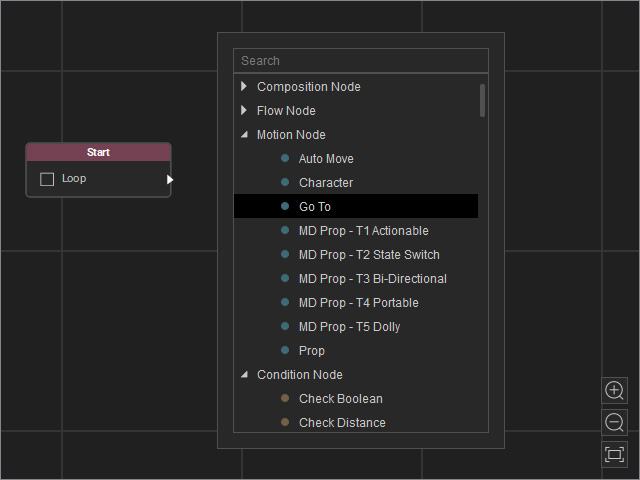Click the Flow Node label text

tap(286, 111)
